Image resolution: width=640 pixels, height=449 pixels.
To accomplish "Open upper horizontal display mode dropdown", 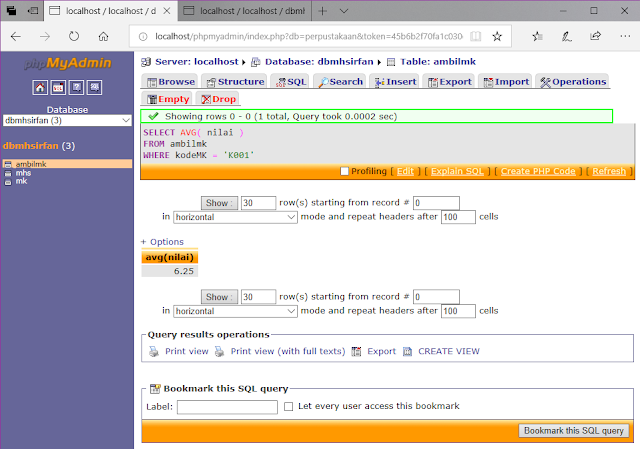I will pos(236,217).
